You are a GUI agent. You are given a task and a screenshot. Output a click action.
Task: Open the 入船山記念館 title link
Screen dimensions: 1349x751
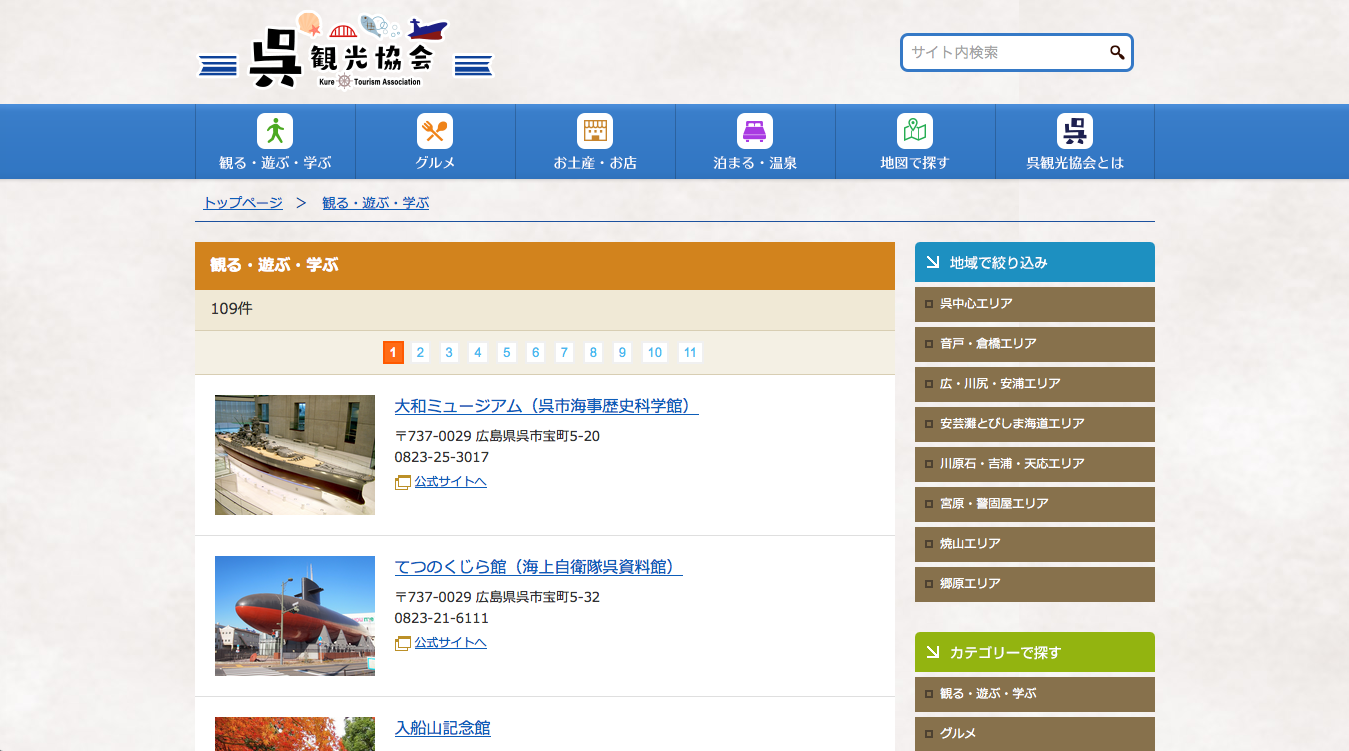tap(443, 728)
